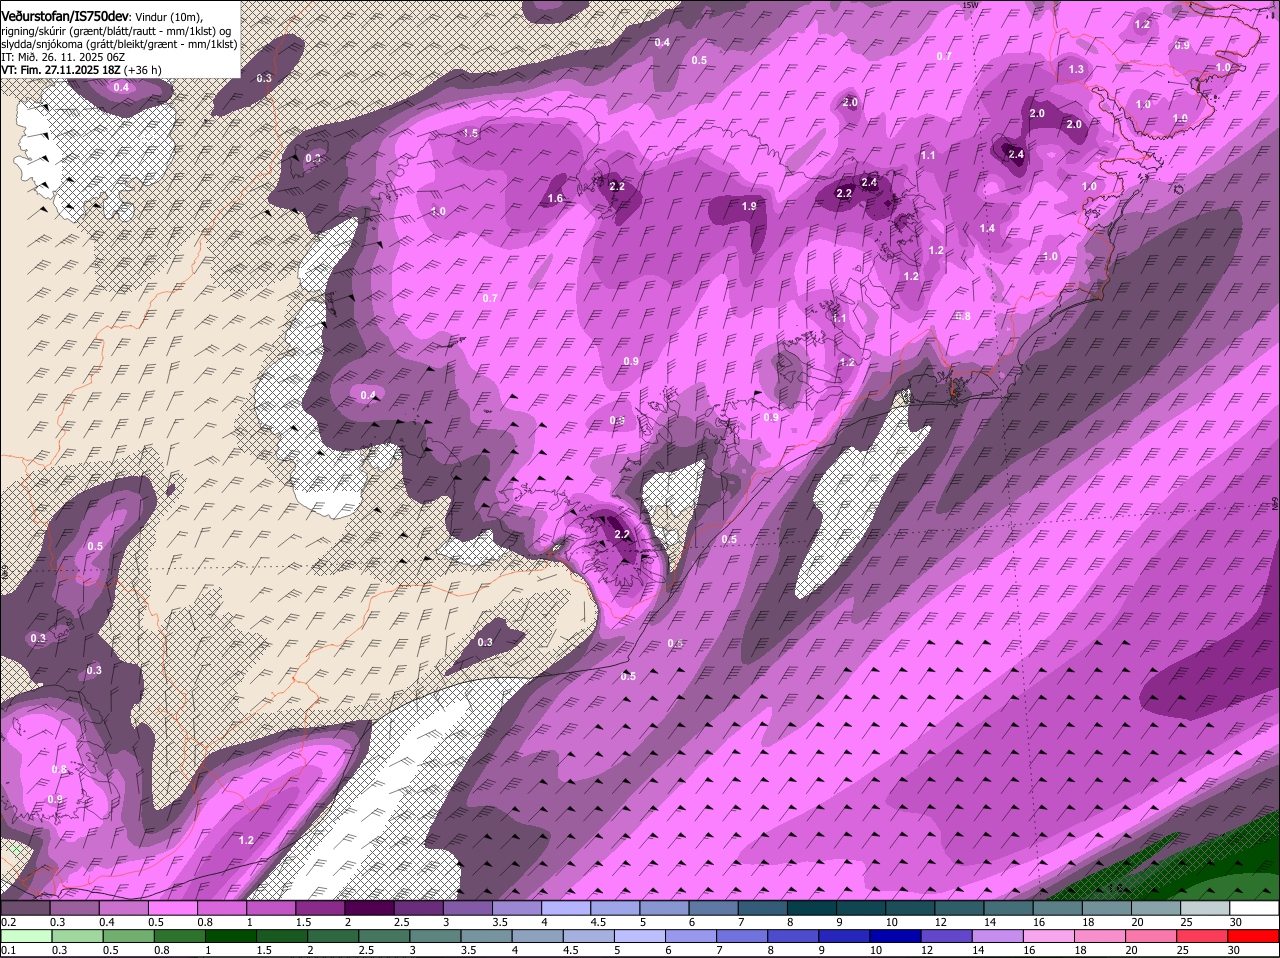Click the bright pink 0.5–0.8 snow legend swatch
Viewport: 1280px width, 958px height.
click(x=172, y=907)
